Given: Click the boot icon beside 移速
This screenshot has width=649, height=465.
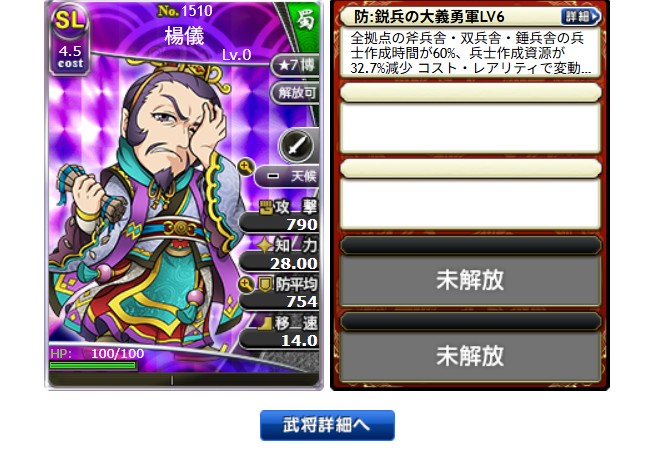Looking at the screenshot, I should pyautogui.click(x=265, y=323).
